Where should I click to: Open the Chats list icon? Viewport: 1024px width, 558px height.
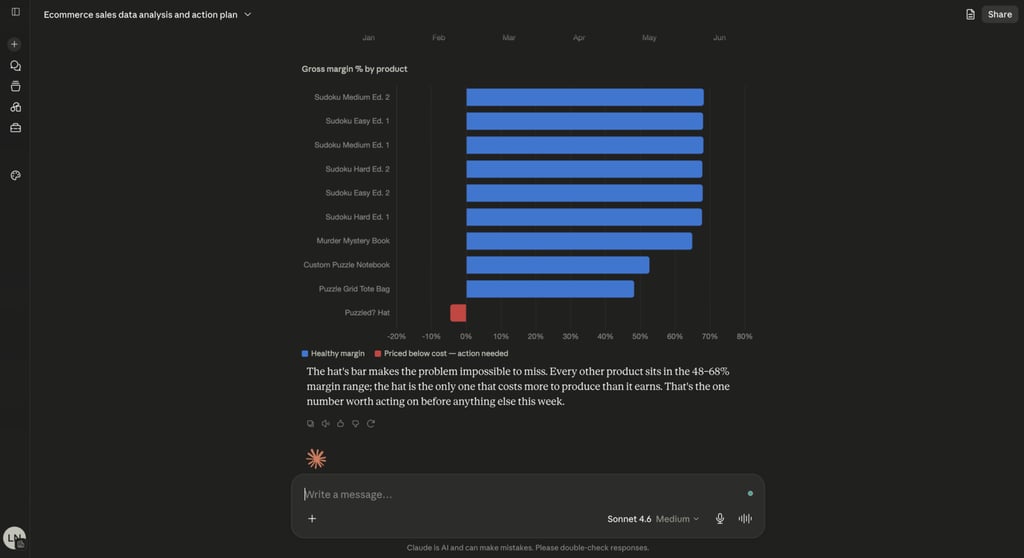point(16,66)
